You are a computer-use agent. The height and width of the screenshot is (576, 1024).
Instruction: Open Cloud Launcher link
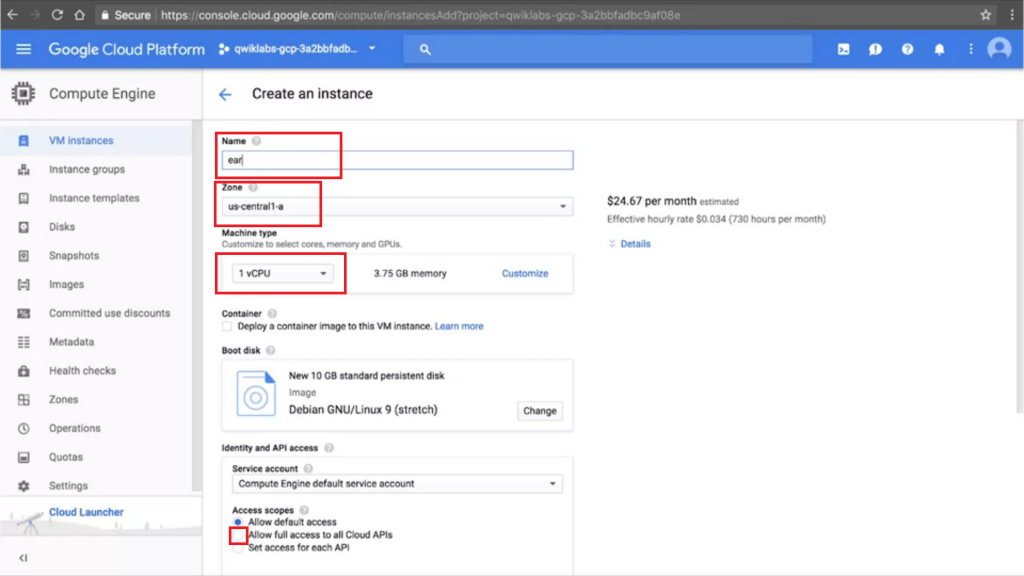point(86,512)
